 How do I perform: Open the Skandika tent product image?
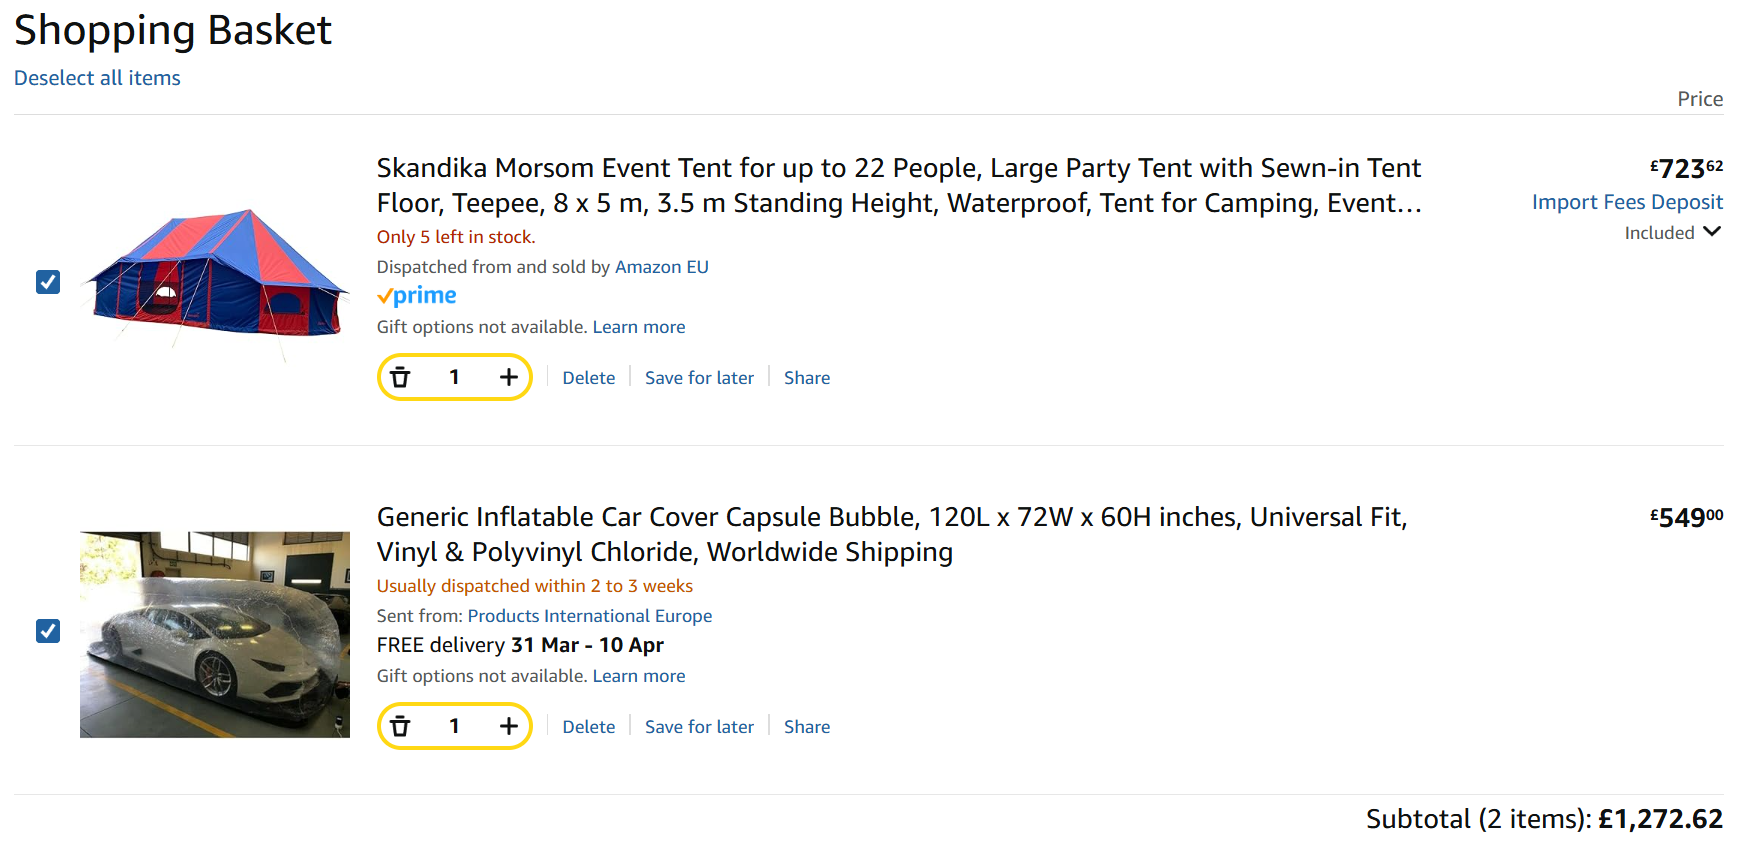click(x=215, y=282)
